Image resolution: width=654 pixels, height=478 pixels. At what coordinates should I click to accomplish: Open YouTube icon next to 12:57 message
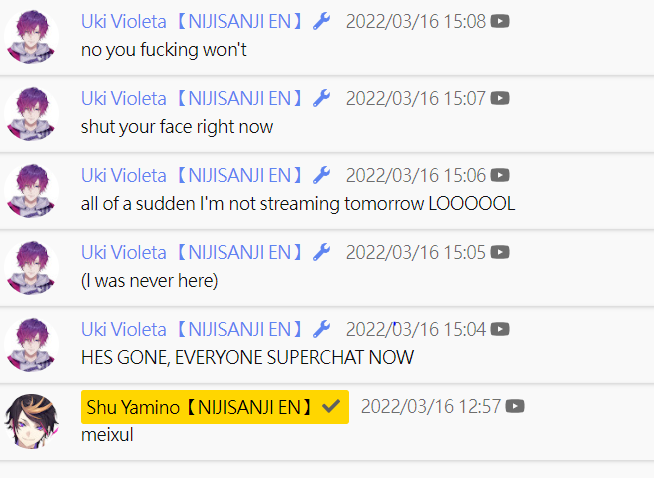(x=515, y=406)
